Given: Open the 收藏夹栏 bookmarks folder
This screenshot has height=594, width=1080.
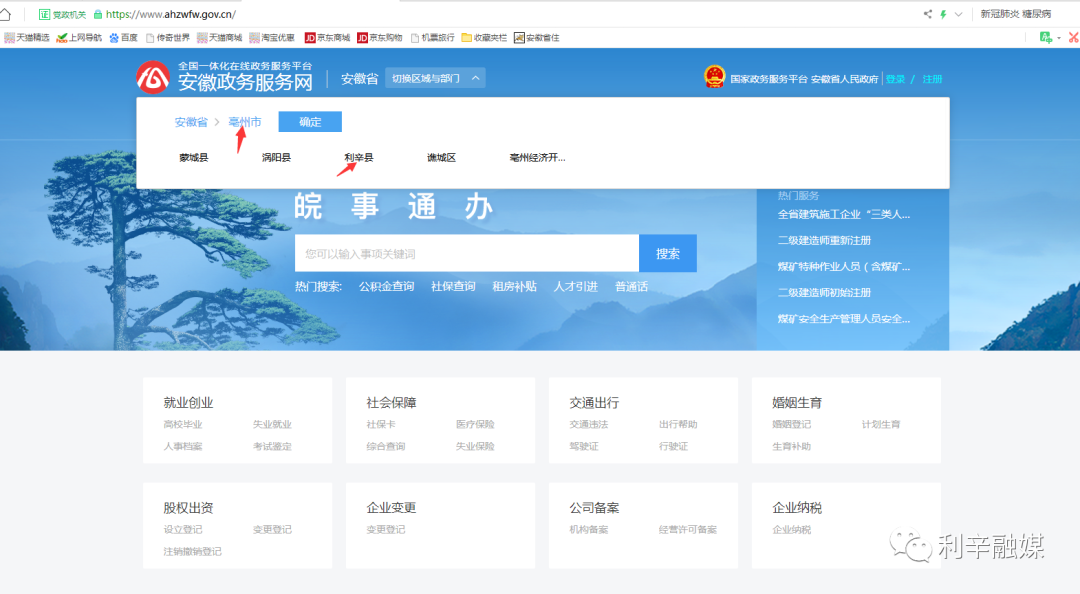Looking at the screenshot, I should [x=484, y=38].
